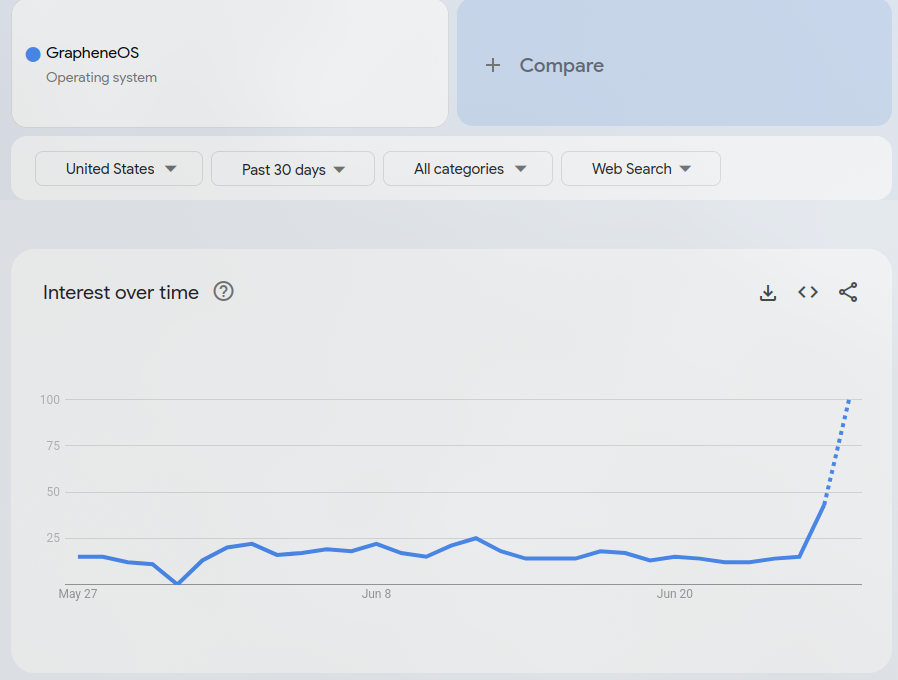Download the interest over time CSV
This screenshot has height=680, width=898.
click(x=767, y=293)
